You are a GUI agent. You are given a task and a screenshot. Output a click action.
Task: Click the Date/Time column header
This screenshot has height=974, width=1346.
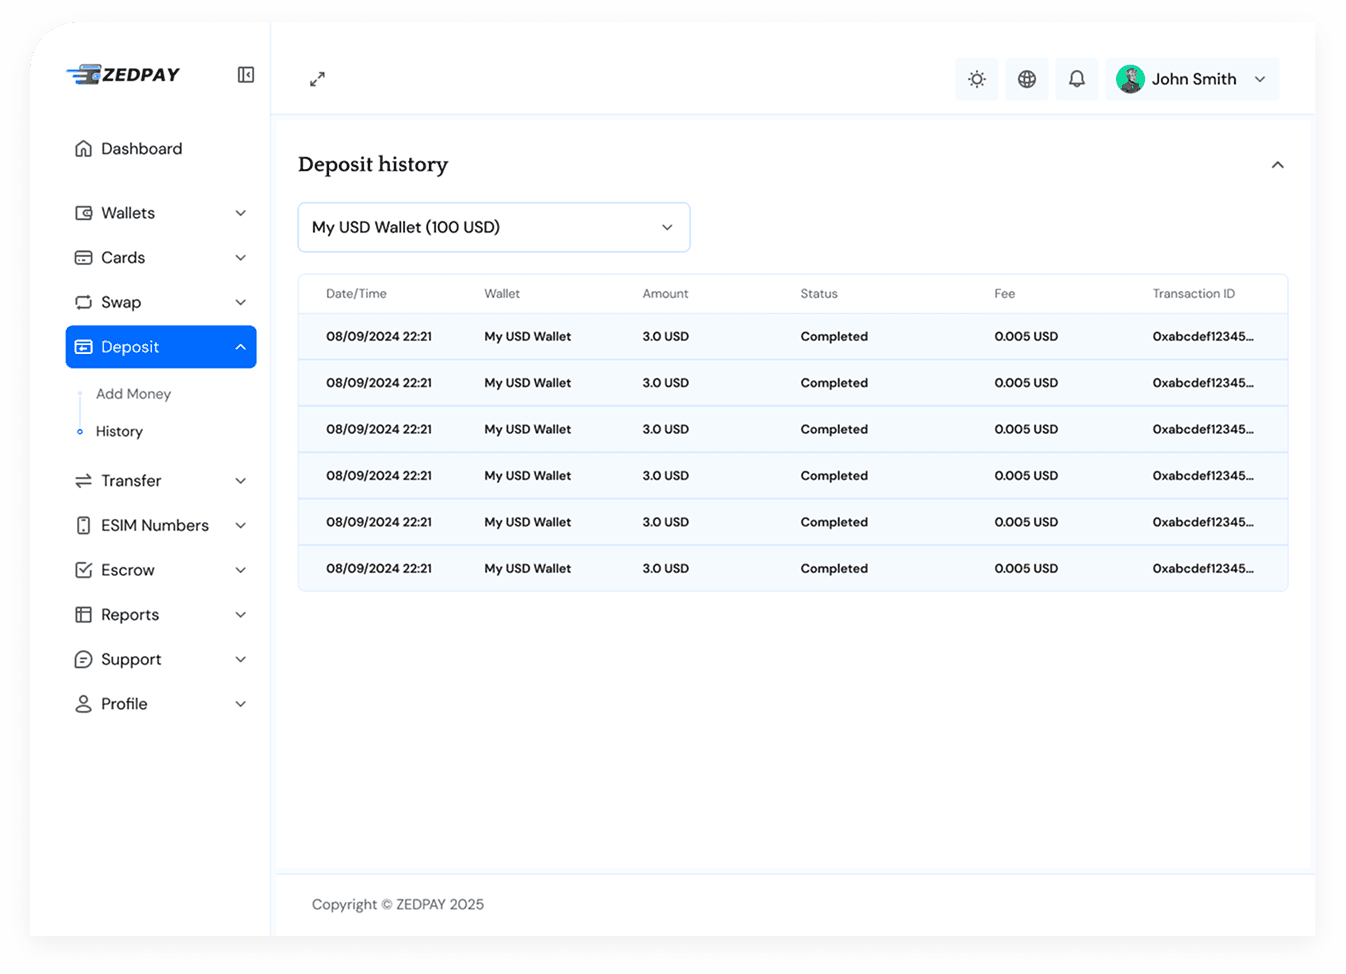[356, 294]
